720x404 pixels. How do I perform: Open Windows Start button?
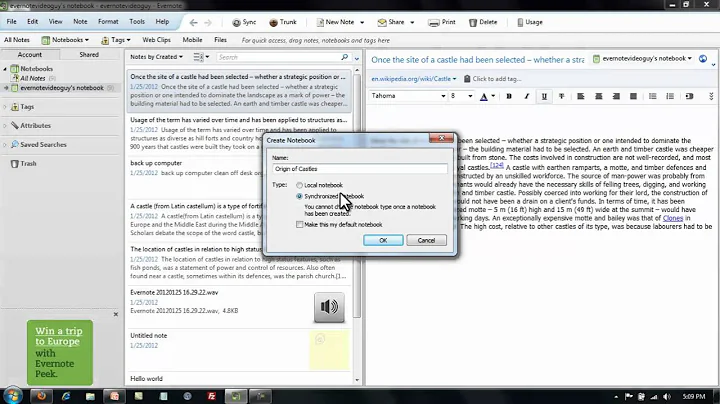12,395
